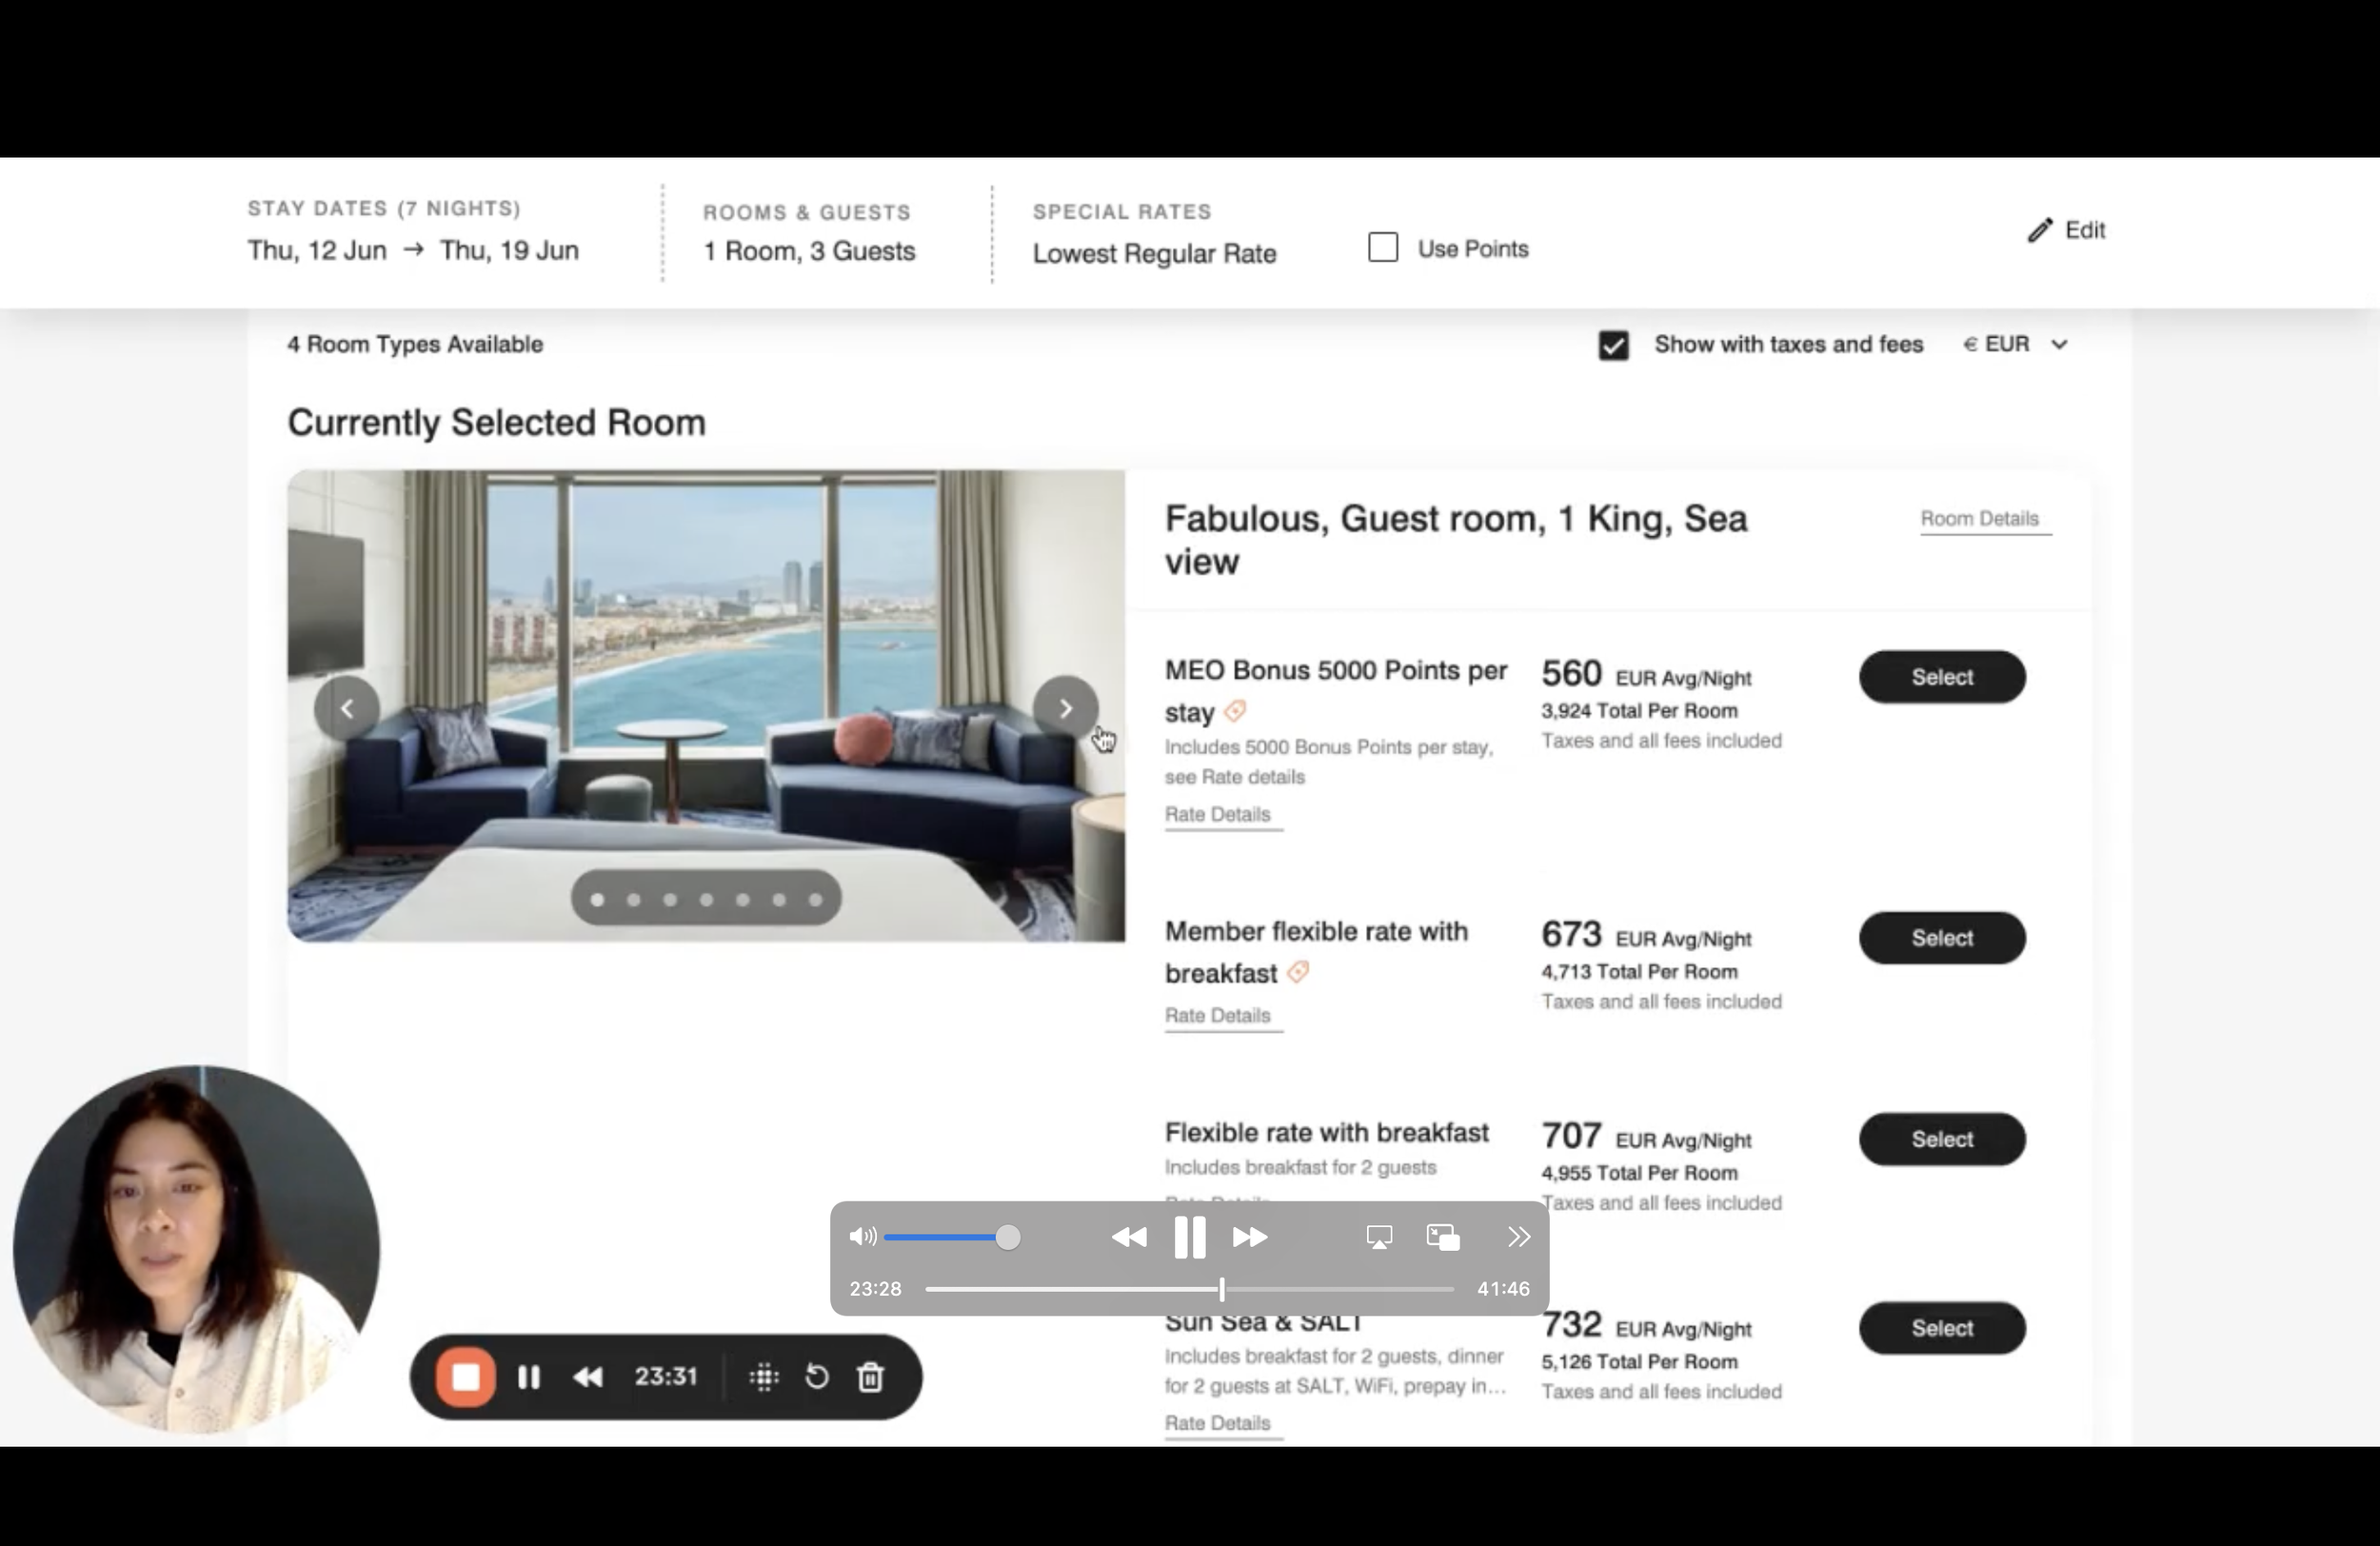Click the AirPlay icon in the video player
This screenshot has height=1546, width=2380.
pos(1379,1238)
